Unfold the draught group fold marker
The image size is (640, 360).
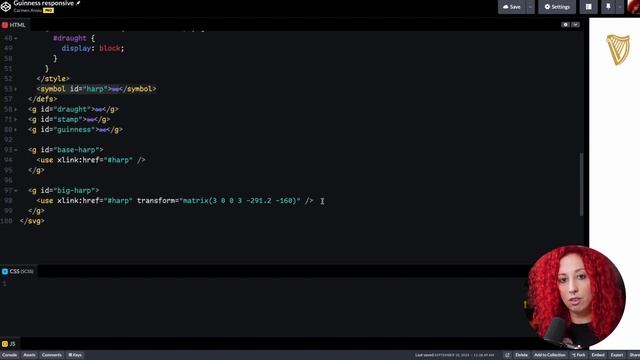pyautogui.click(x=98, y=110)
